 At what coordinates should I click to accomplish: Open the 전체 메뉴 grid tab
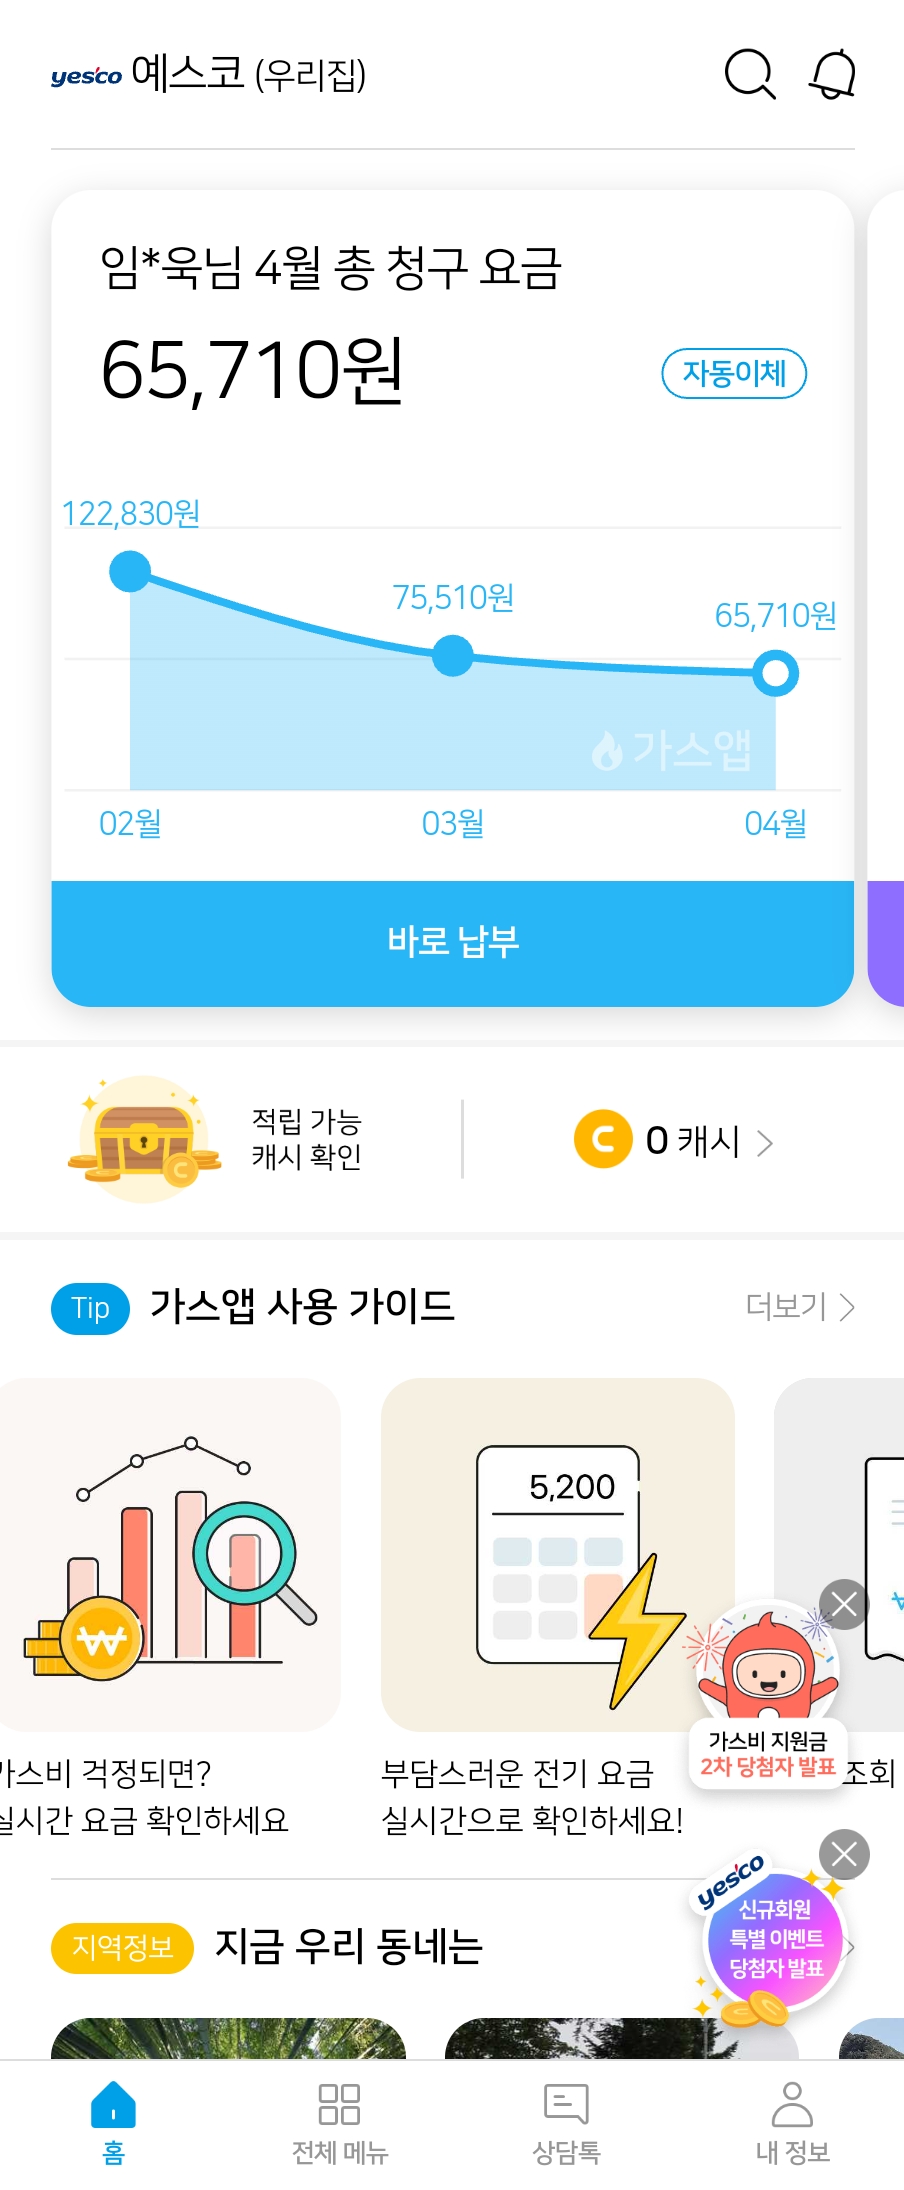339,2122
